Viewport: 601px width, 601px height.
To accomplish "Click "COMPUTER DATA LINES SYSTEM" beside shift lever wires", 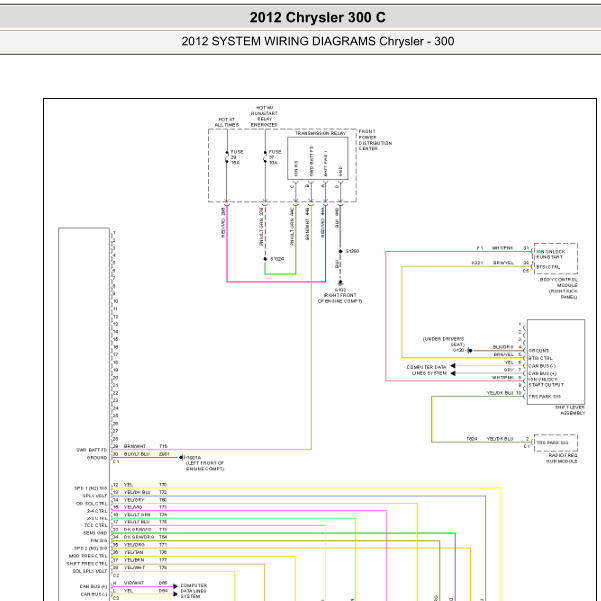I will (x=427, y=370).
